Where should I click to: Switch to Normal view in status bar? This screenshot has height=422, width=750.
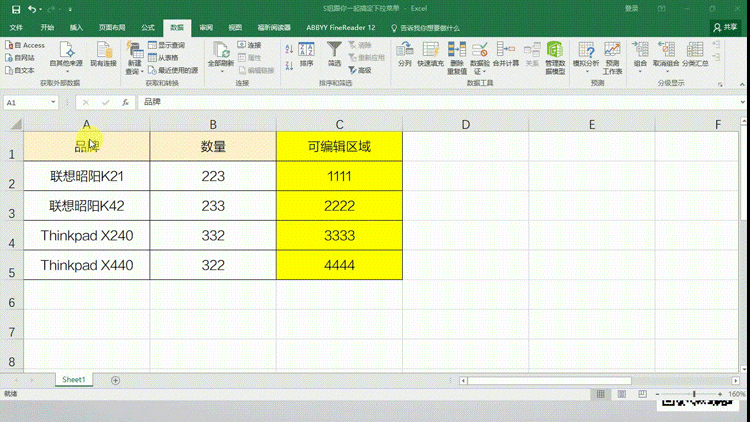pos(600,394)
